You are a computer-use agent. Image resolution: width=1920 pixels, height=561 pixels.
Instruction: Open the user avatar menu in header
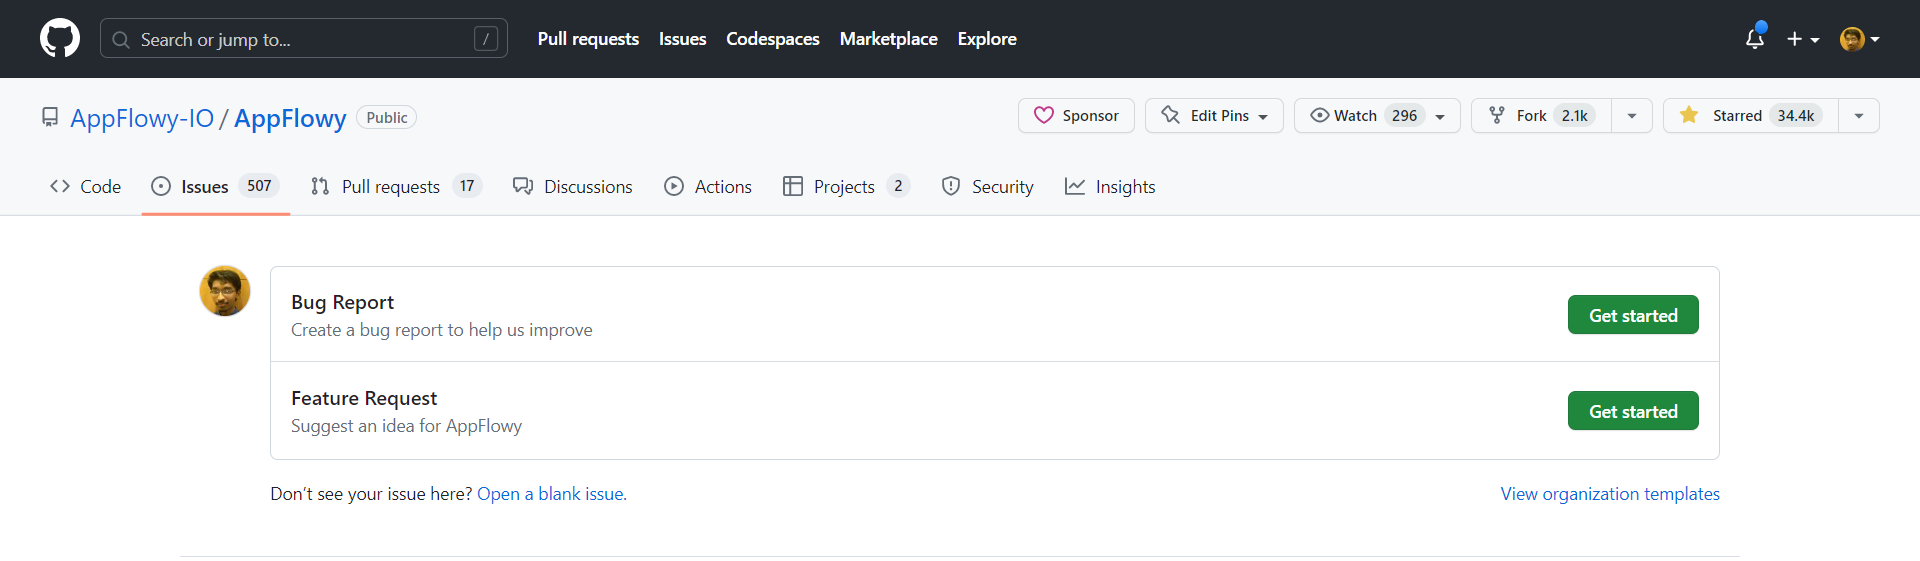coord(1860,39)
